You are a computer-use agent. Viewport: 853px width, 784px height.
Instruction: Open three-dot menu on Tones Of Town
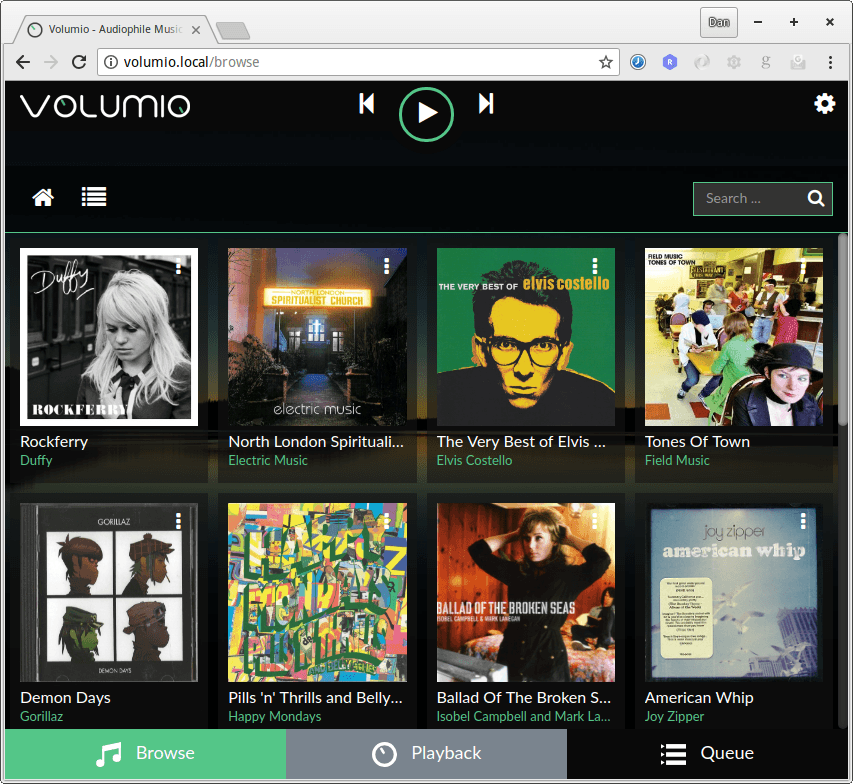[x=803, y=266]
